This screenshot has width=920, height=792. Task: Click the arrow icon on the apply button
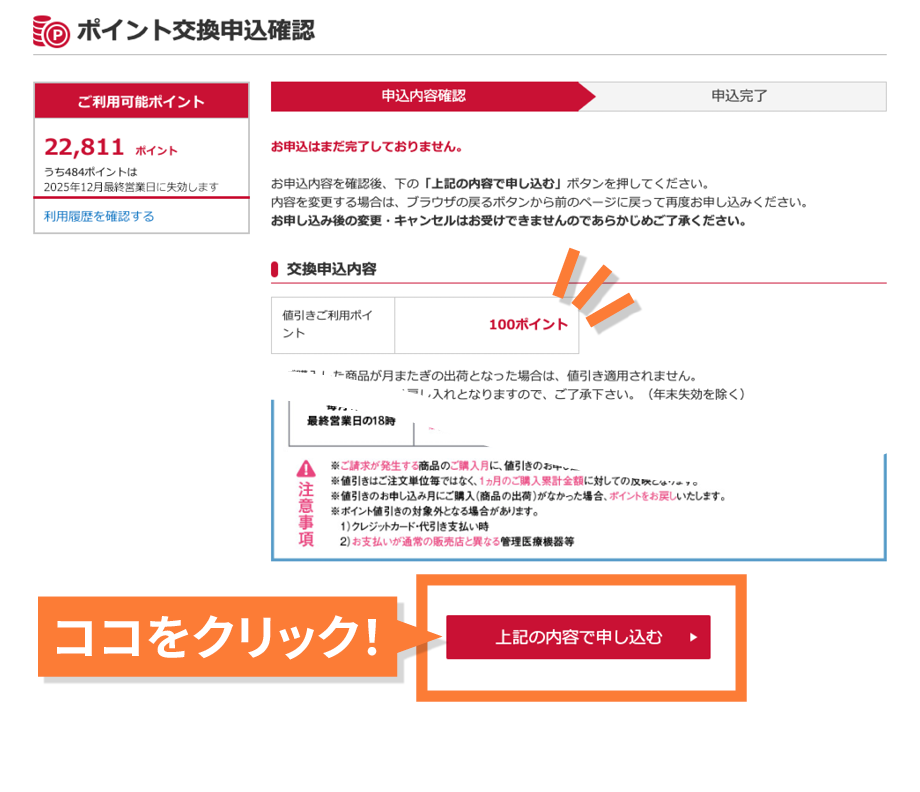694,637
